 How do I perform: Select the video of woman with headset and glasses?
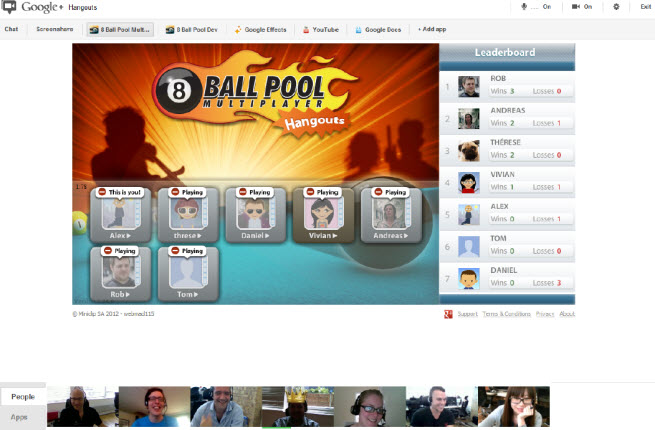[x=370, y=406]
